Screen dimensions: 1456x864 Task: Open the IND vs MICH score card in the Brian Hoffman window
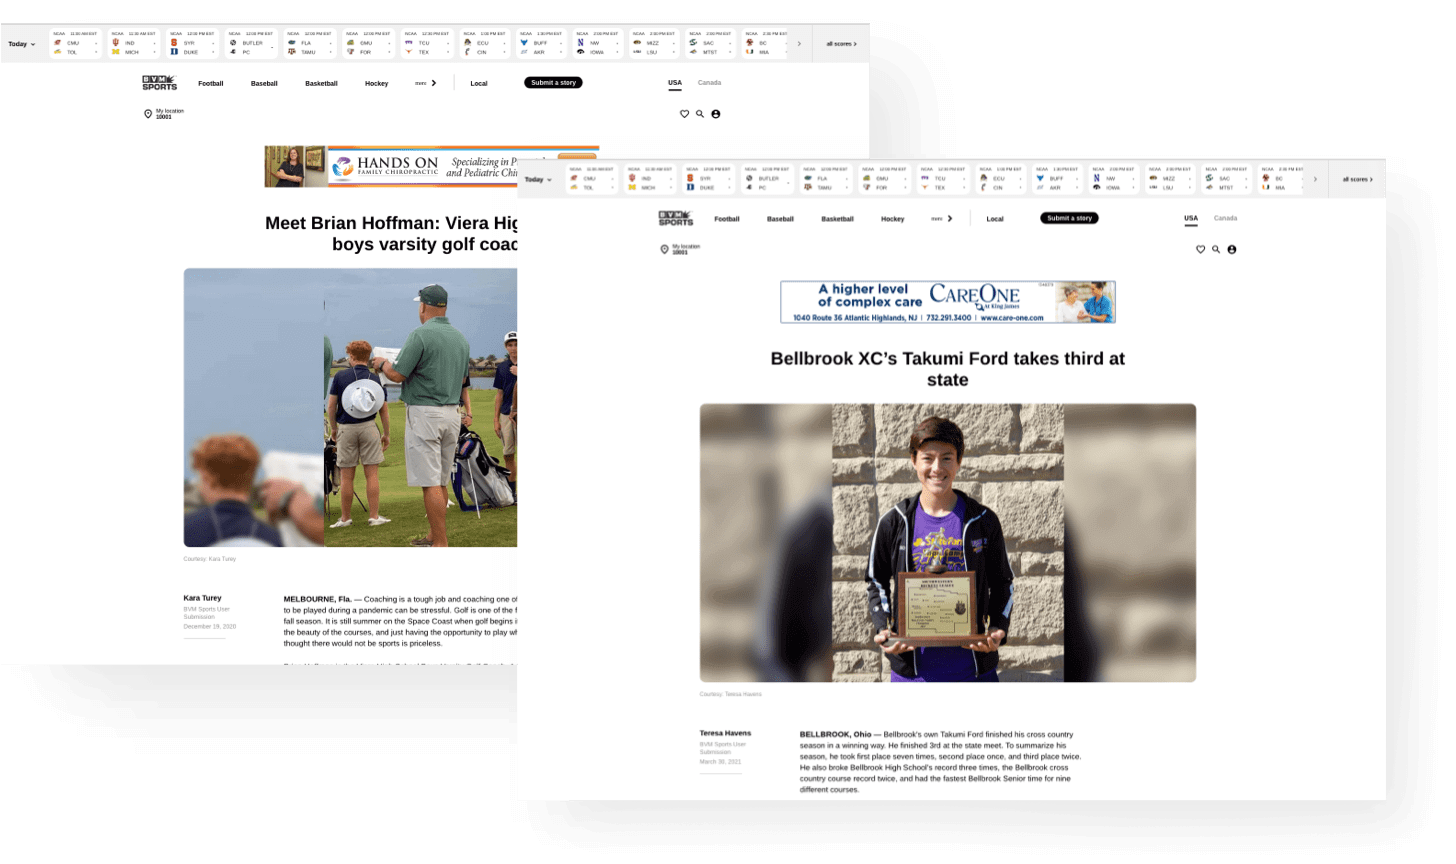134,43
